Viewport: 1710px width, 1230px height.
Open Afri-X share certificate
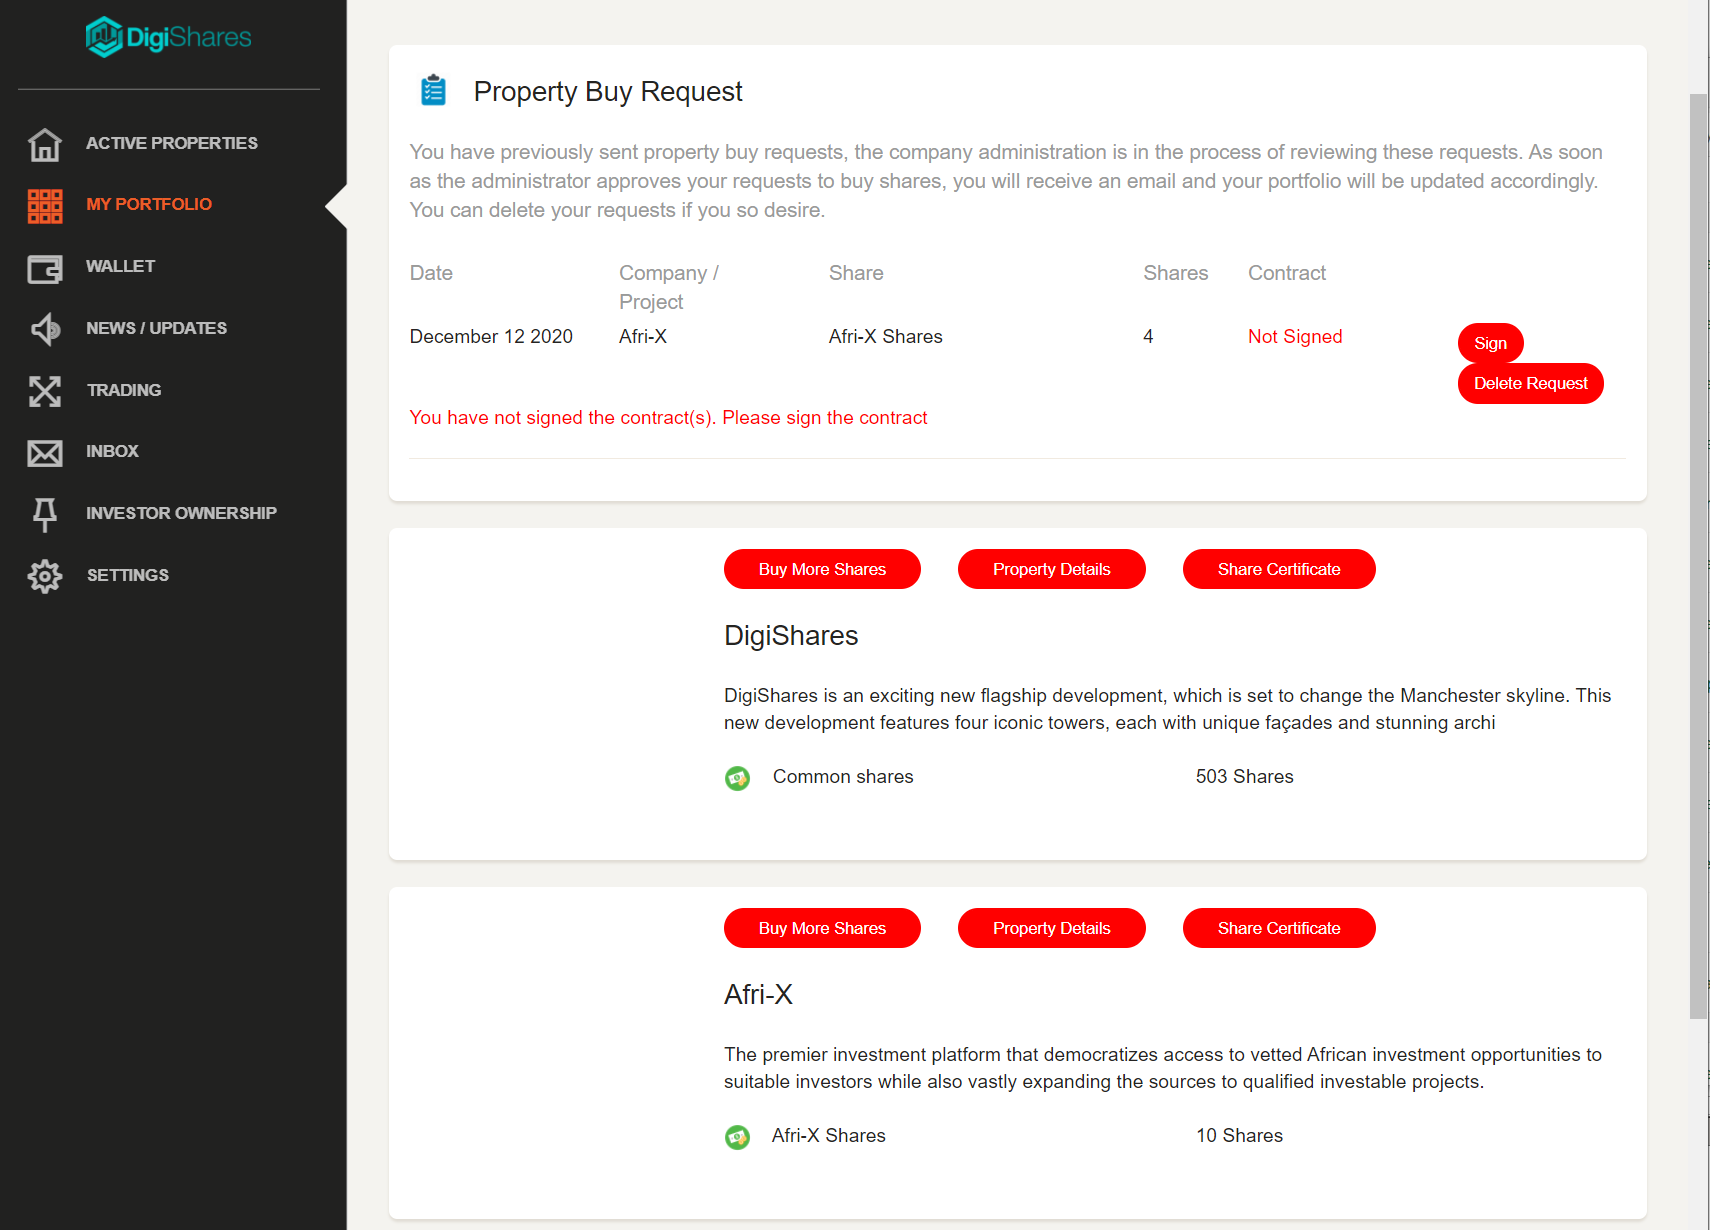1279,928
